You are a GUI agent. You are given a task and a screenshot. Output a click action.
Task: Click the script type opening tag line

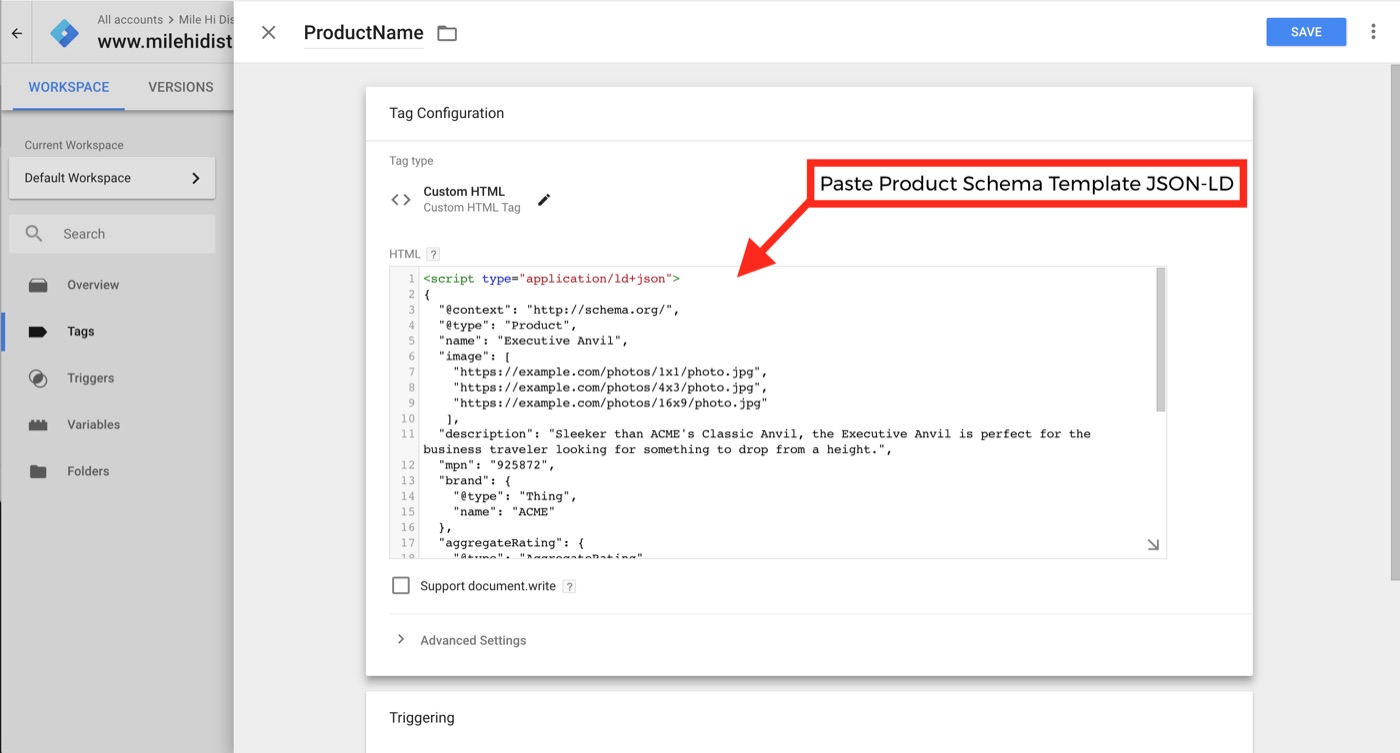[551, 278]
